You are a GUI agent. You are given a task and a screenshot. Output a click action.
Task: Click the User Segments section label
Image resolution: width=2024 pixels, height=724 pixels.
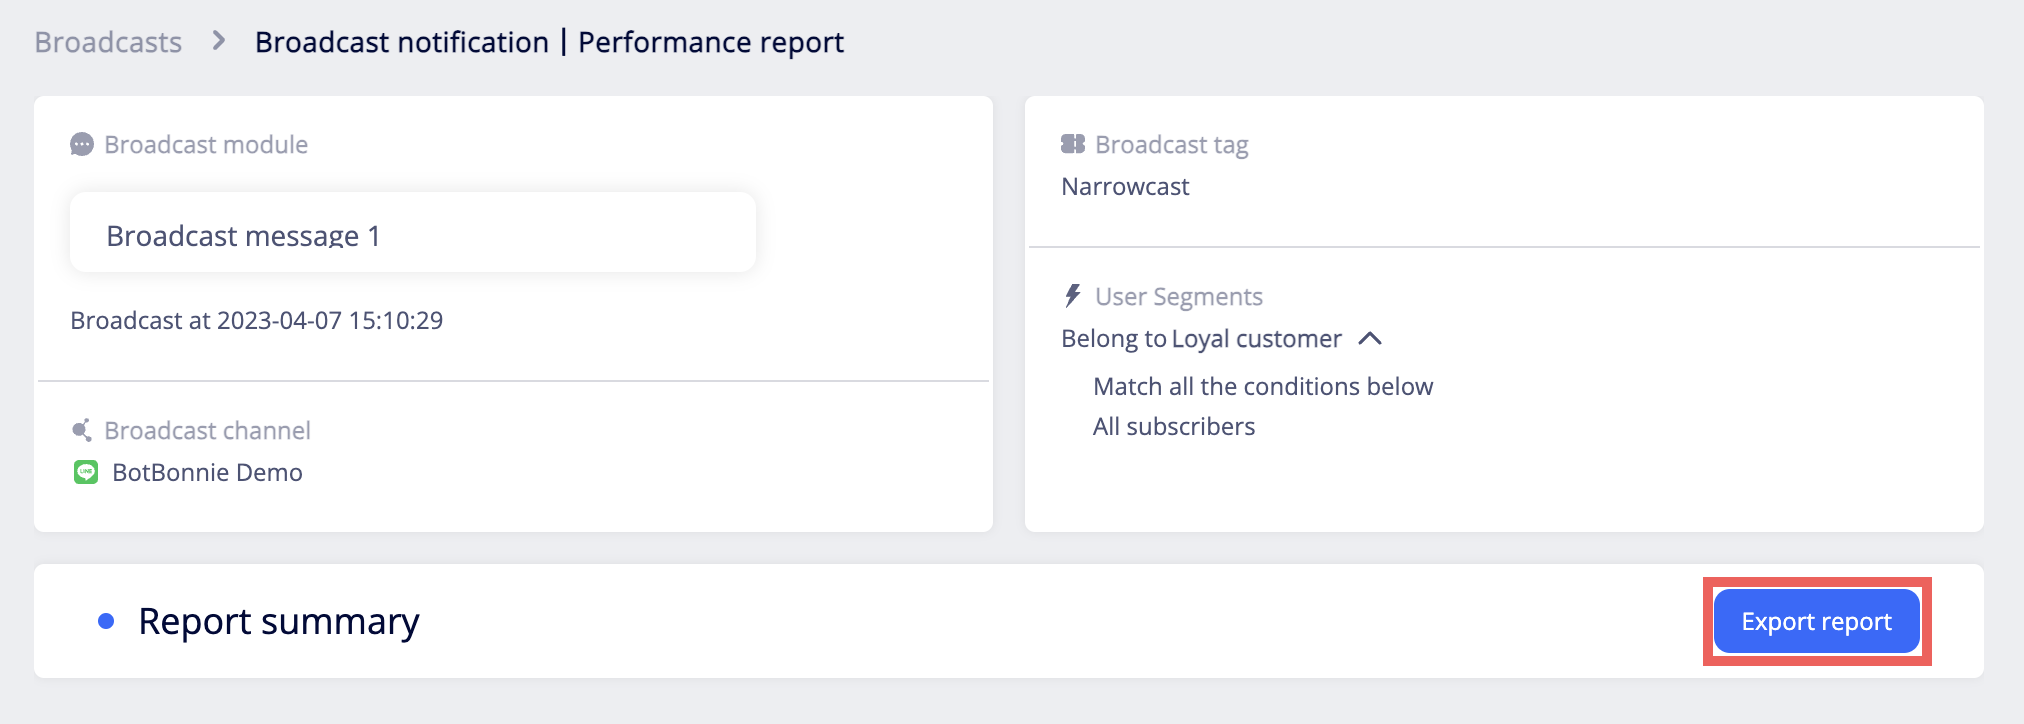point(1178,297)
